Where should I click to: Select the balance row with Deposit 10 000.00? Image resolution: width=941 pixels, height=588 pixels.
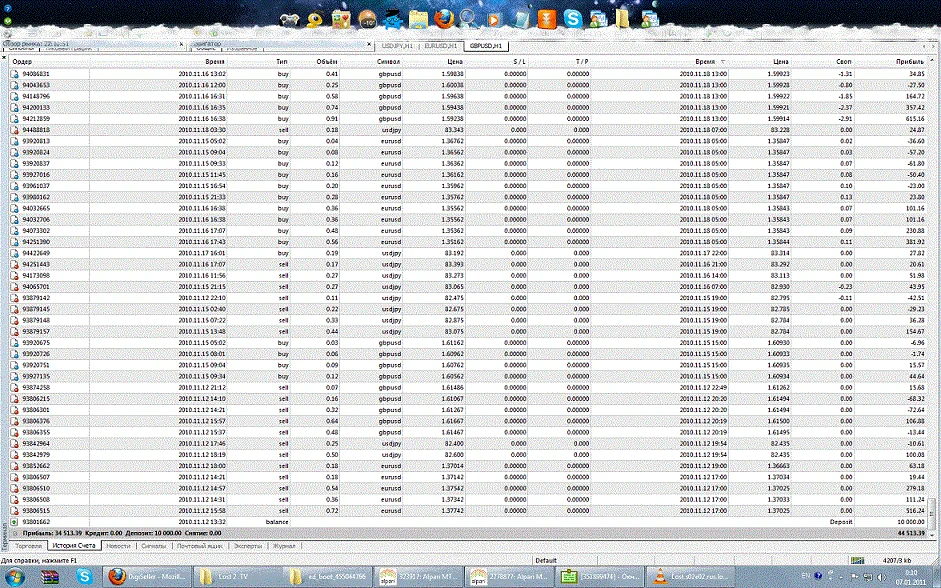pyautogui.click(x=468, y=522)
